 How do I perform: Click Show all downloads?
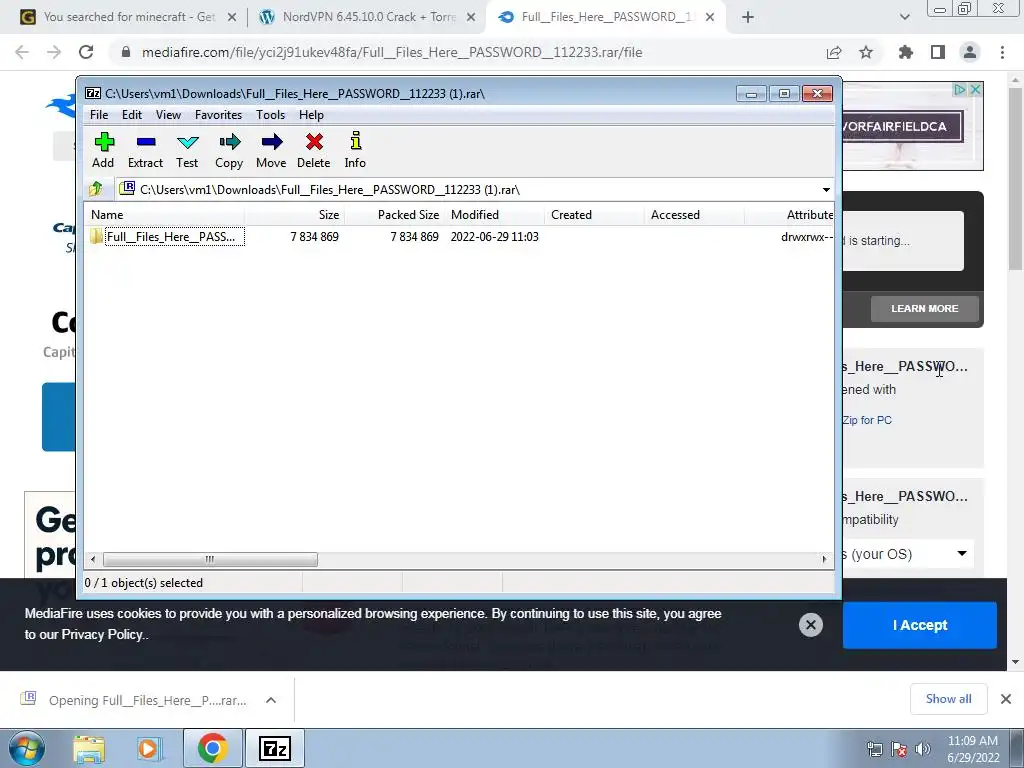[x=948, y=699]
